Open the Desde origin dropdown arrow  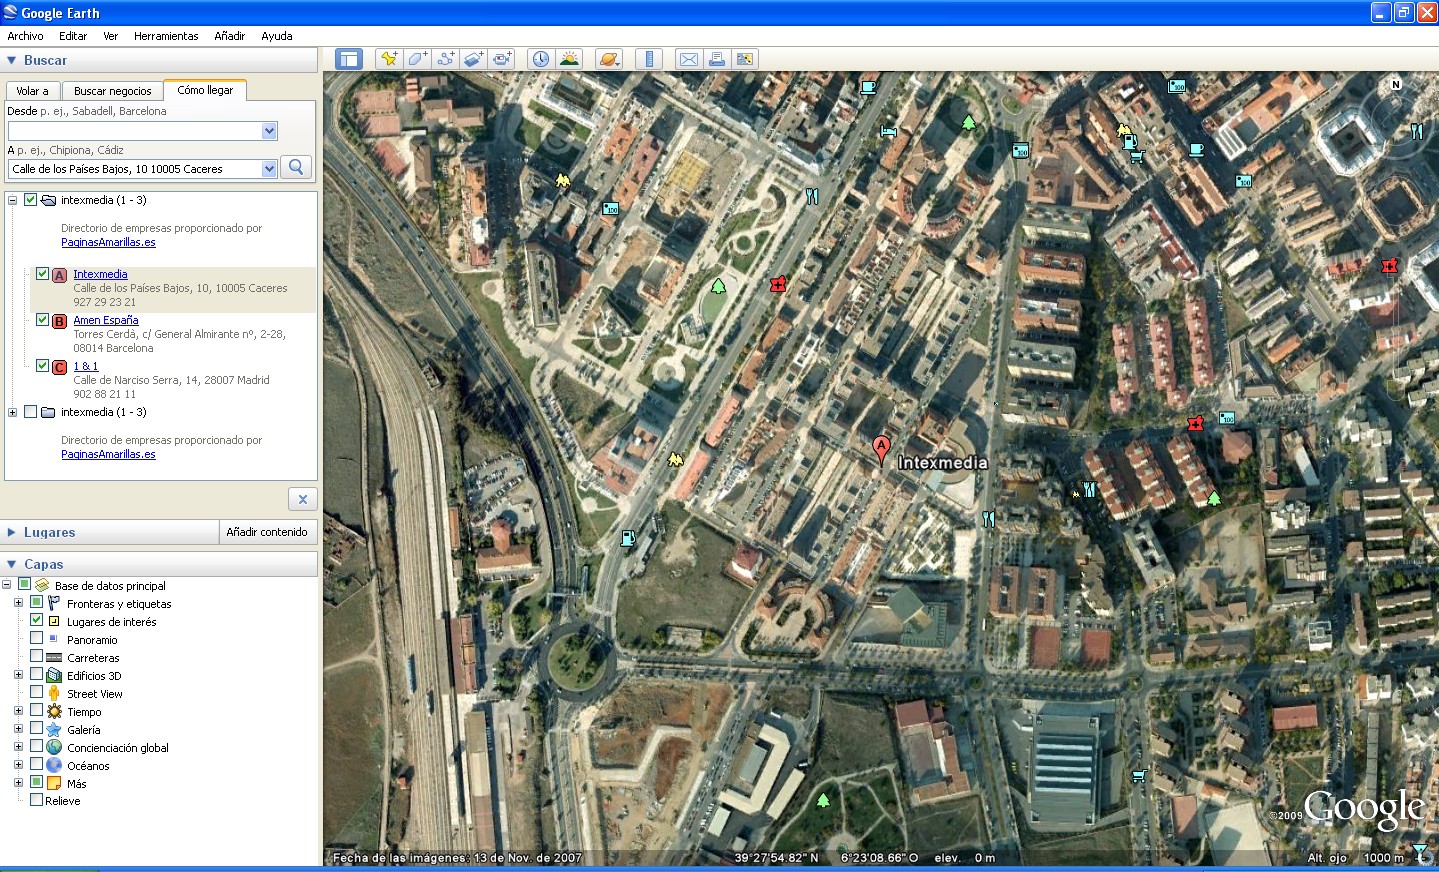pos(269,131)
